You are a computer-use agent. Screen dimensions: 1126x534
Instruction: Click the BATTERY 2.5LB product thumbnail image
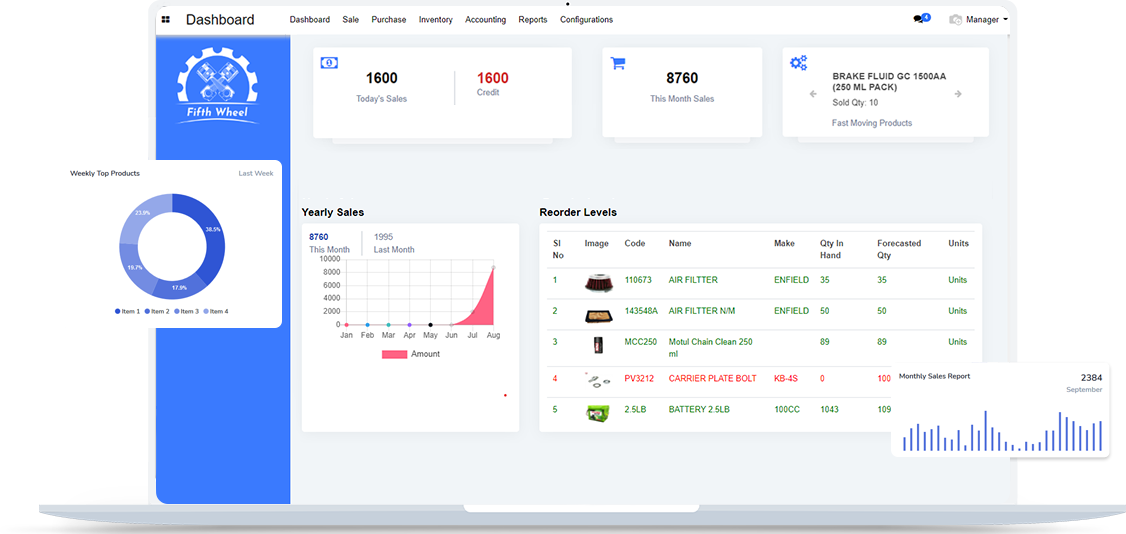tap(598, 410)
